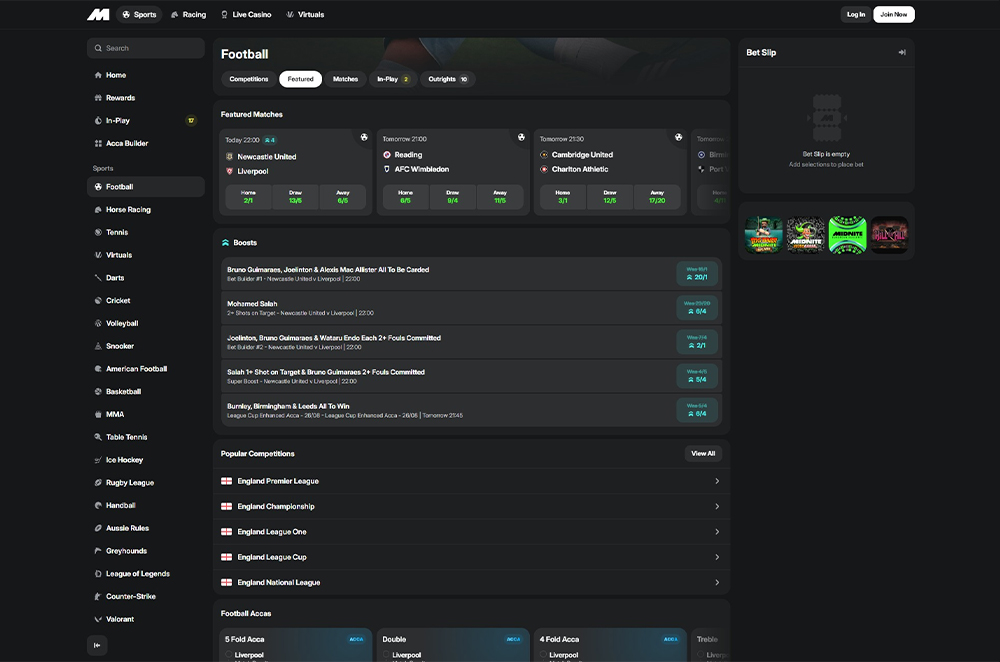This screenshot has width=1000, height=662.
Task: Expand England League One competition
Action: pyautogui.click(x=471, y=532)
